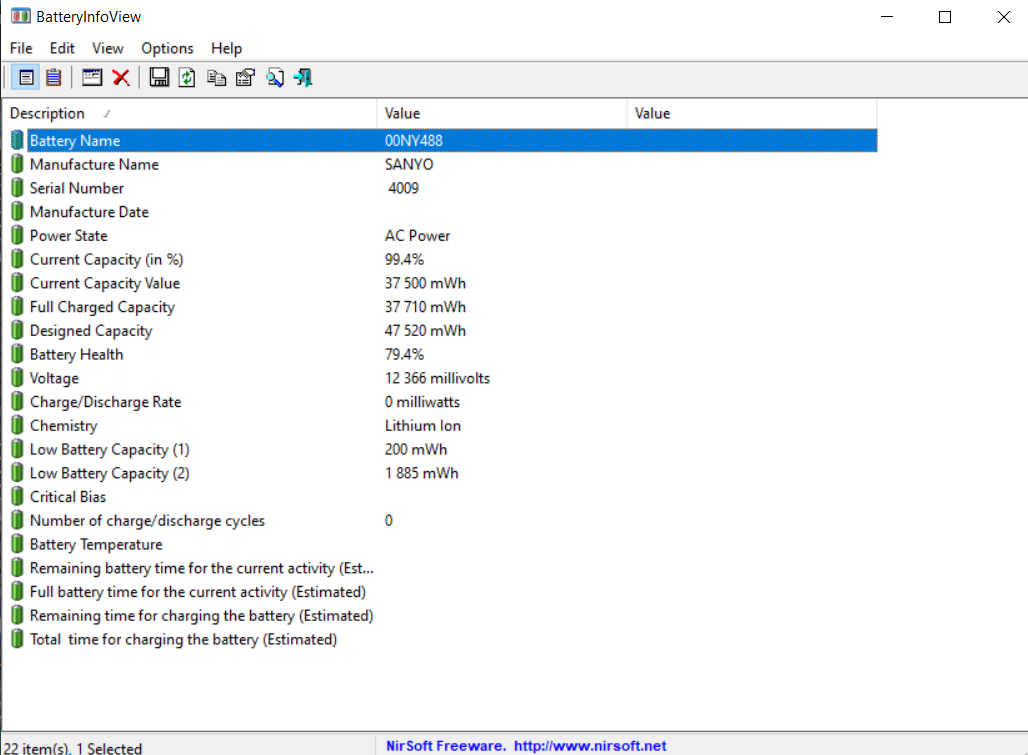
Task: Click battery icon beside Designed Capacity
Action: click(17, 330)
